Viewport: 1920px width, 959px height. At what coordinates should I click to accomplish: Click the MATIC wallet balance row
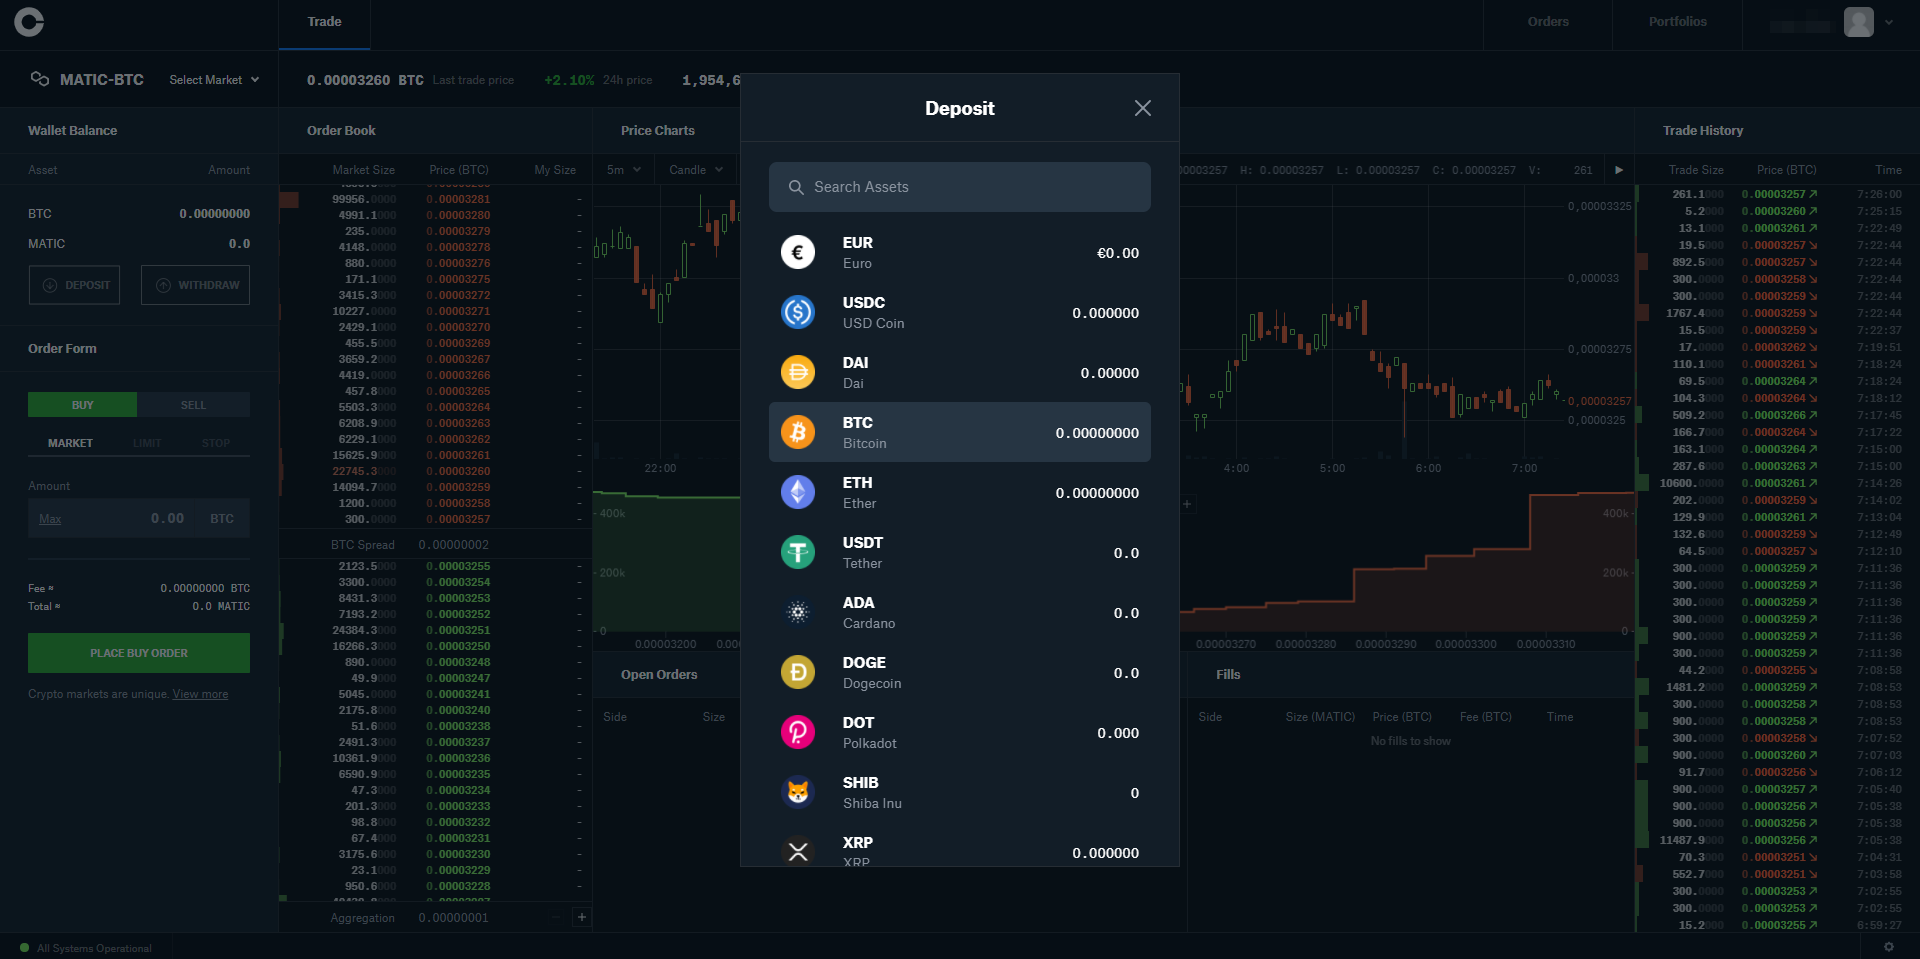tap(139, 244)
